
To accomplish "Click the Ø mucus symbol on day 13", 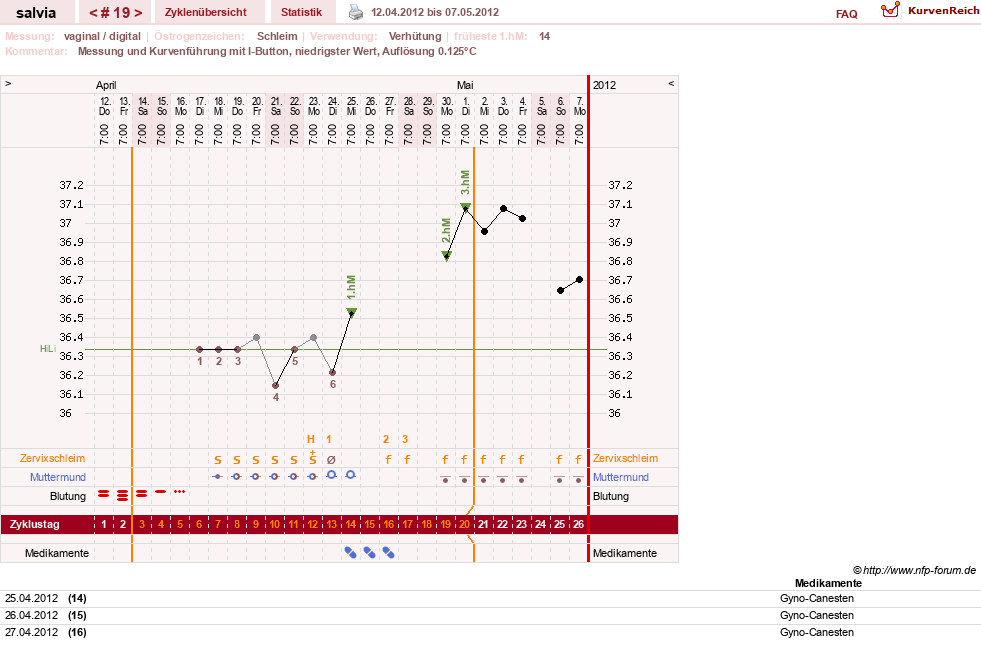I will (x=332, y=460).
